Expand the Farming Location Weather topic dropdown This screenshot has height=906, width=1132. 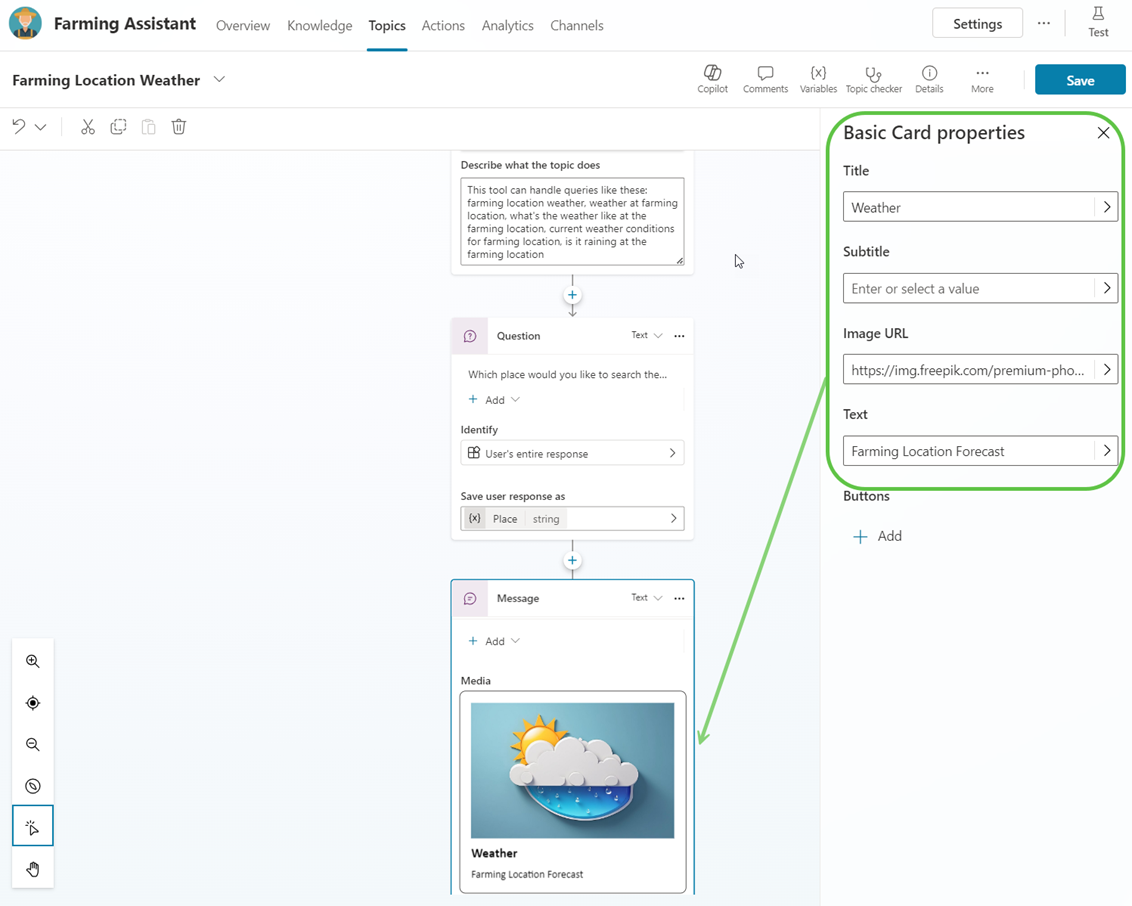(219, 80)
